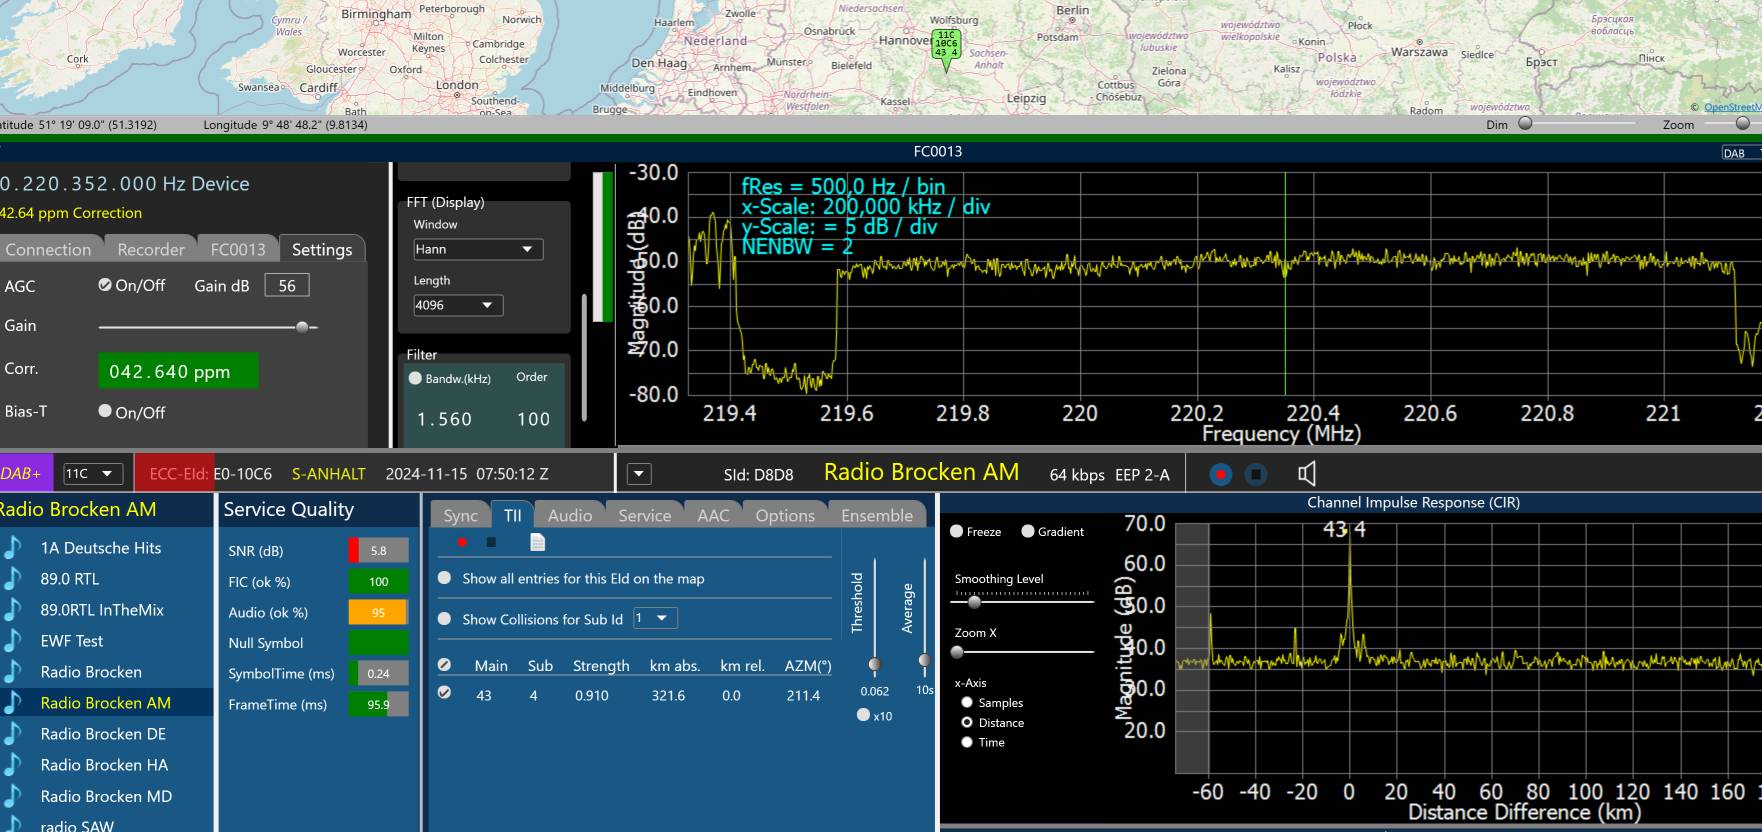1762x832 pixels.
Task: Select the Radio Brocken HA service
Action: pyautogui.click(x=104, y=765)
